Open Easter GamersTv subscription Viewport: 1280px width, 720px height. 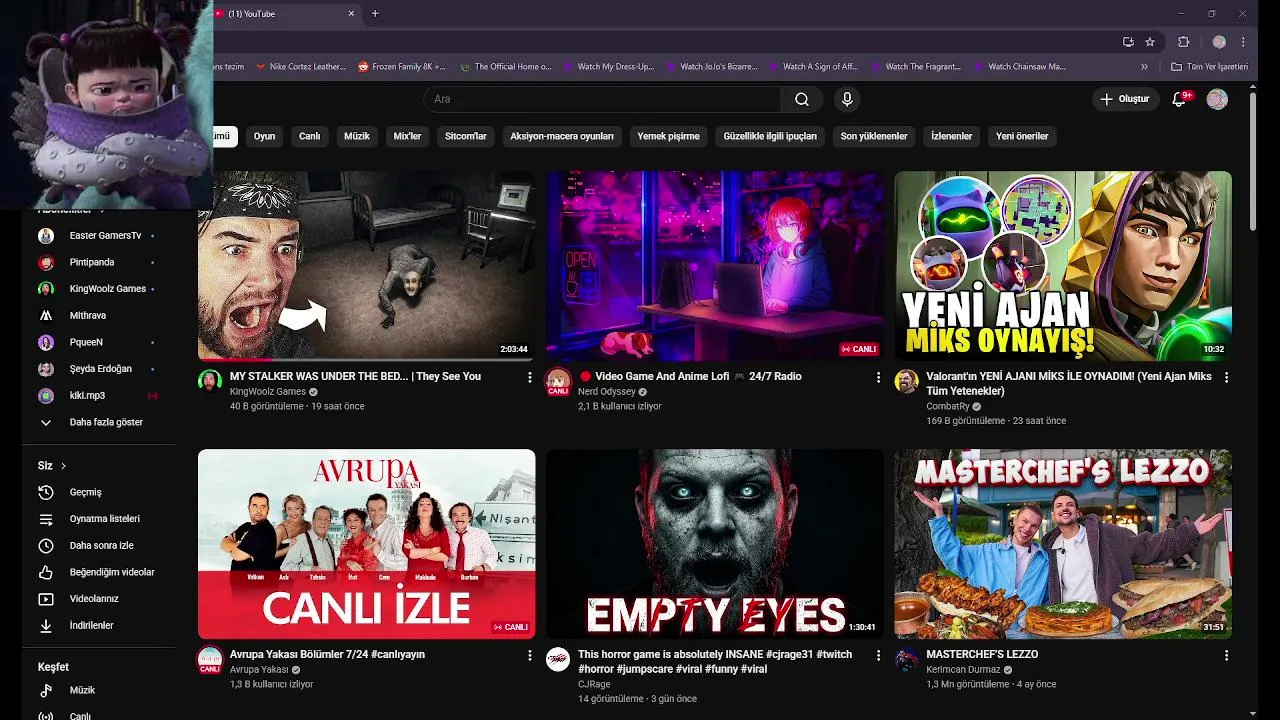click(x=98, y=236)
